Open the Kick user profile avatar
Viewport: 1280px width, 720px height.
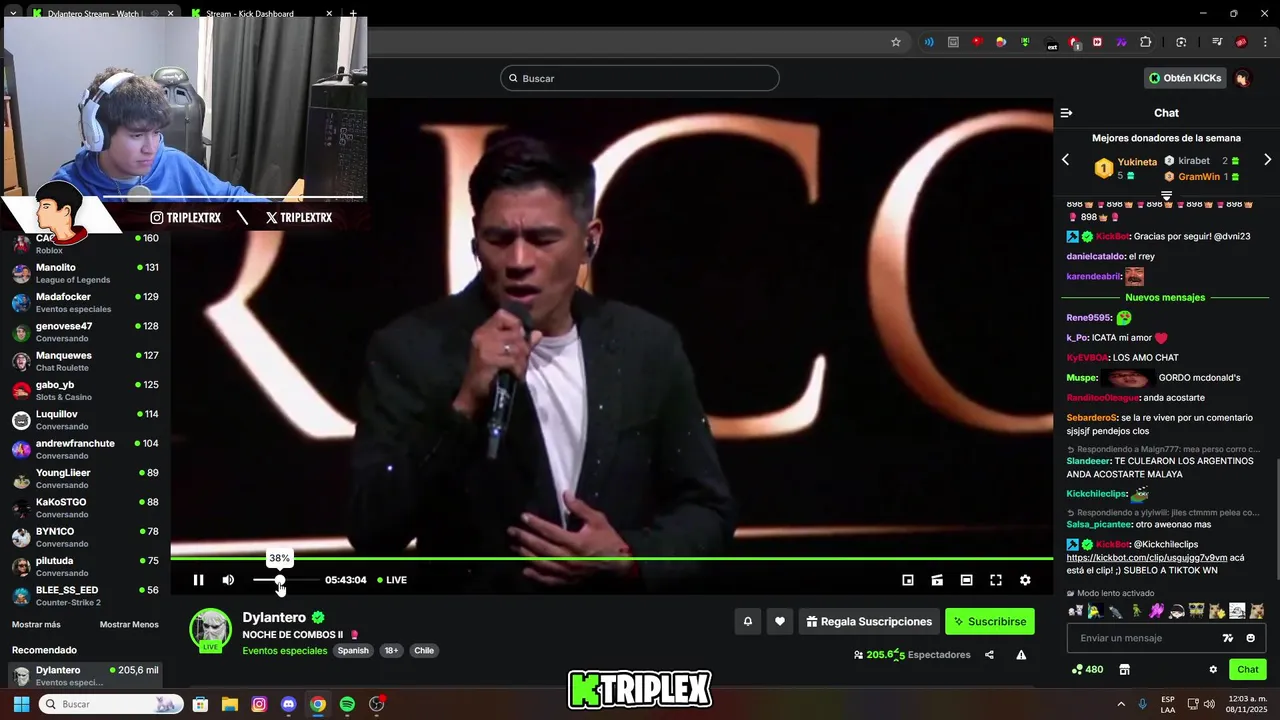tap(1242, 78)
